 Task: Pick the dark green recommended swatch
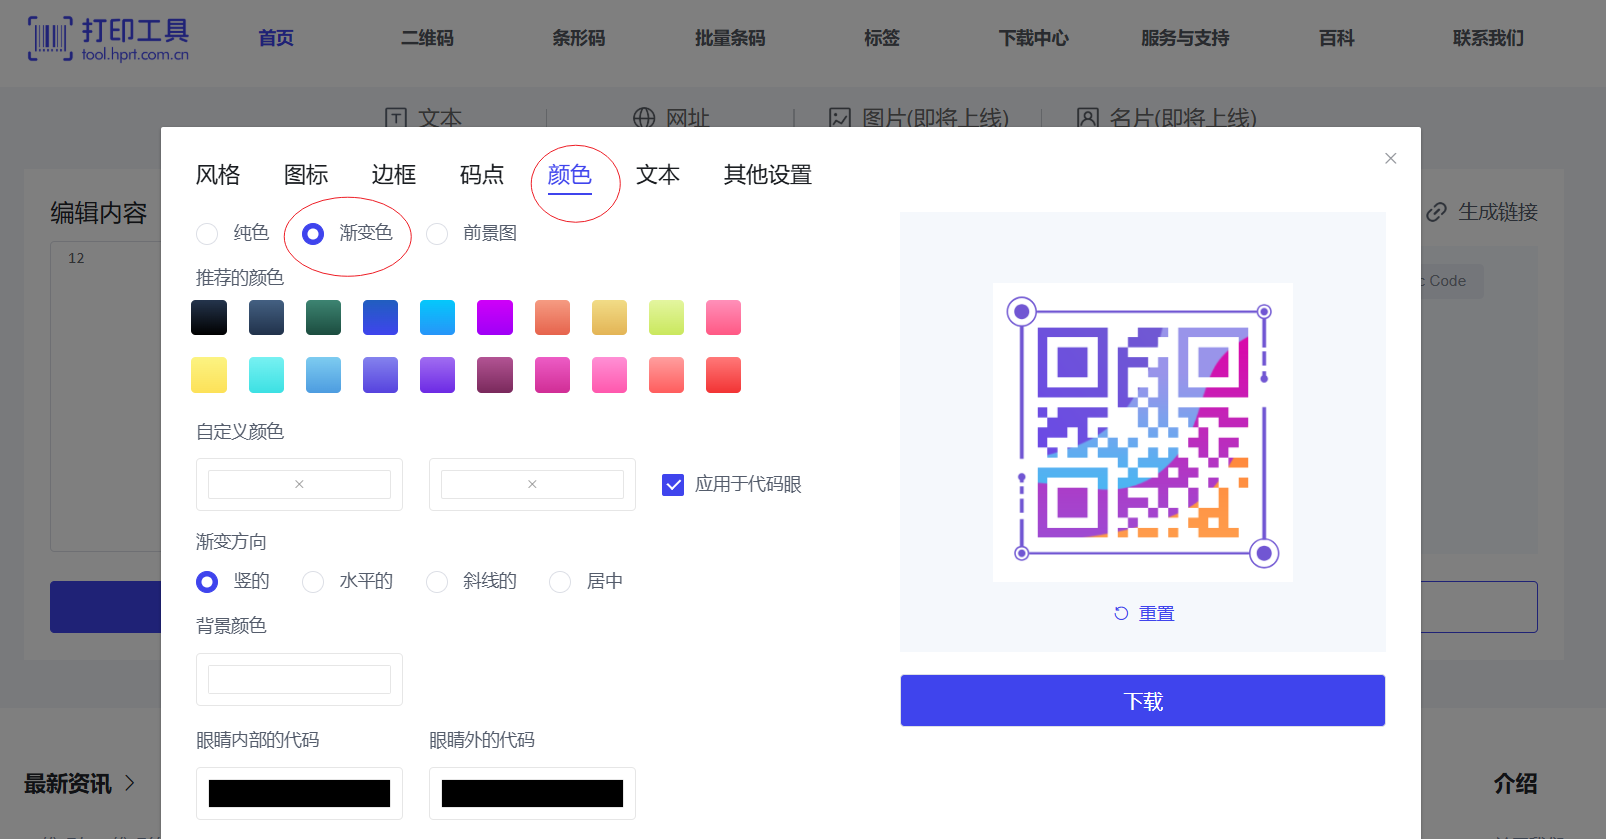[323, 318]
